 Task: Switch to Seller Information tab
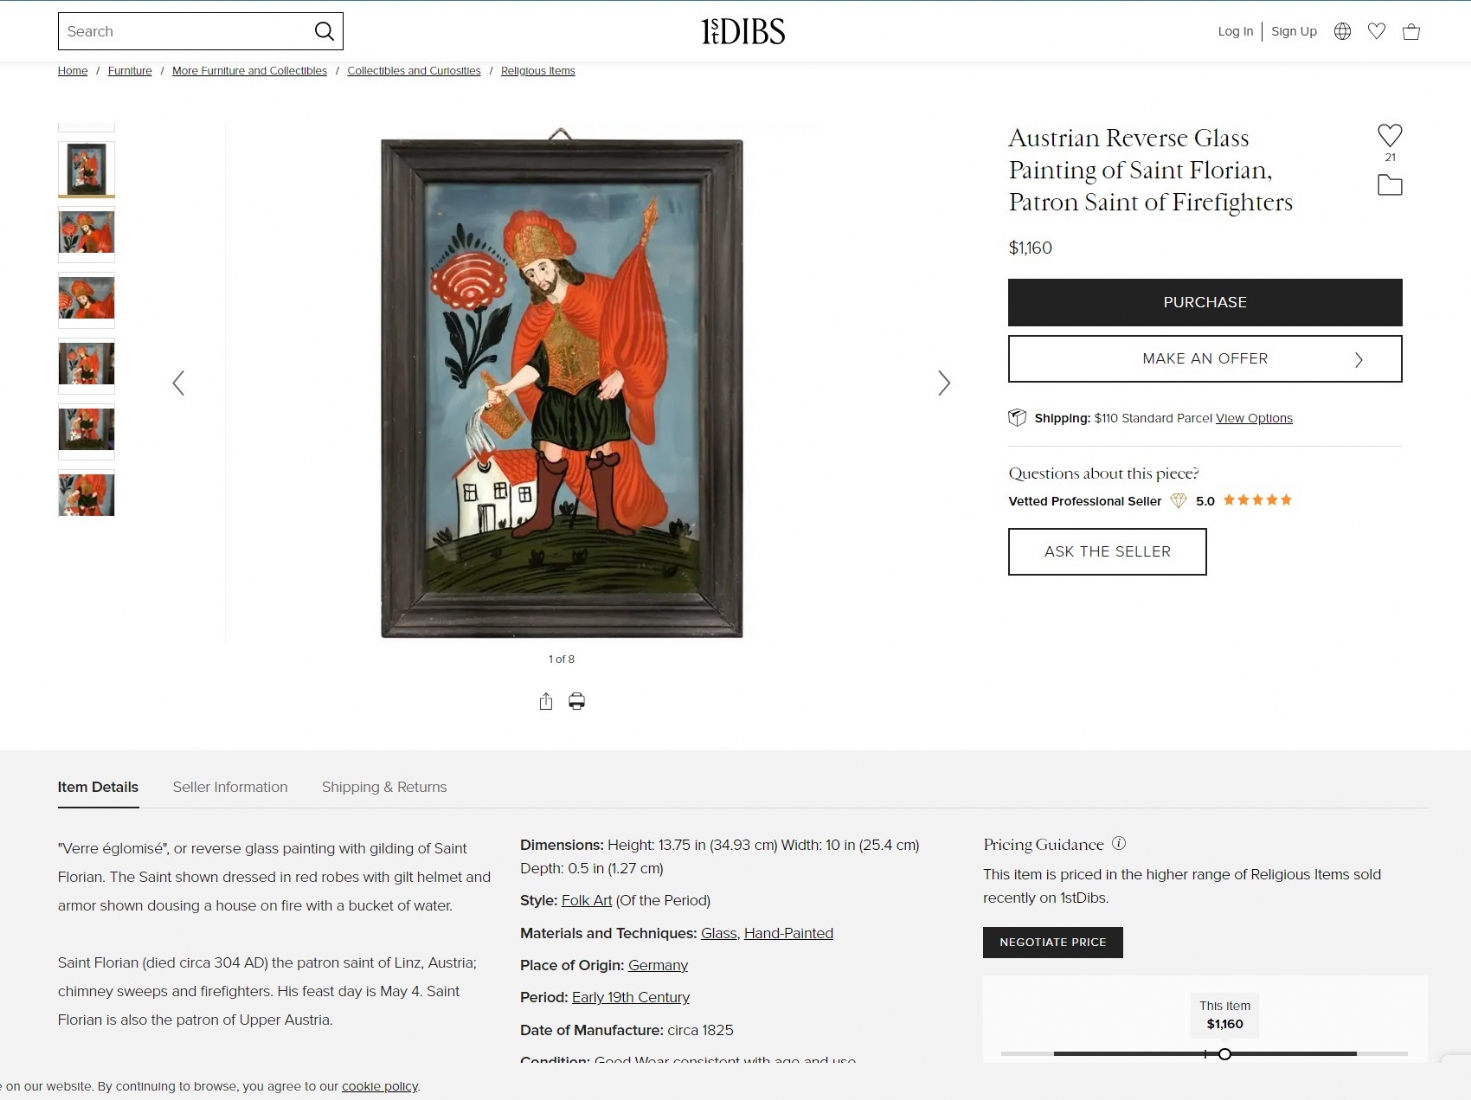pos(230,787)
